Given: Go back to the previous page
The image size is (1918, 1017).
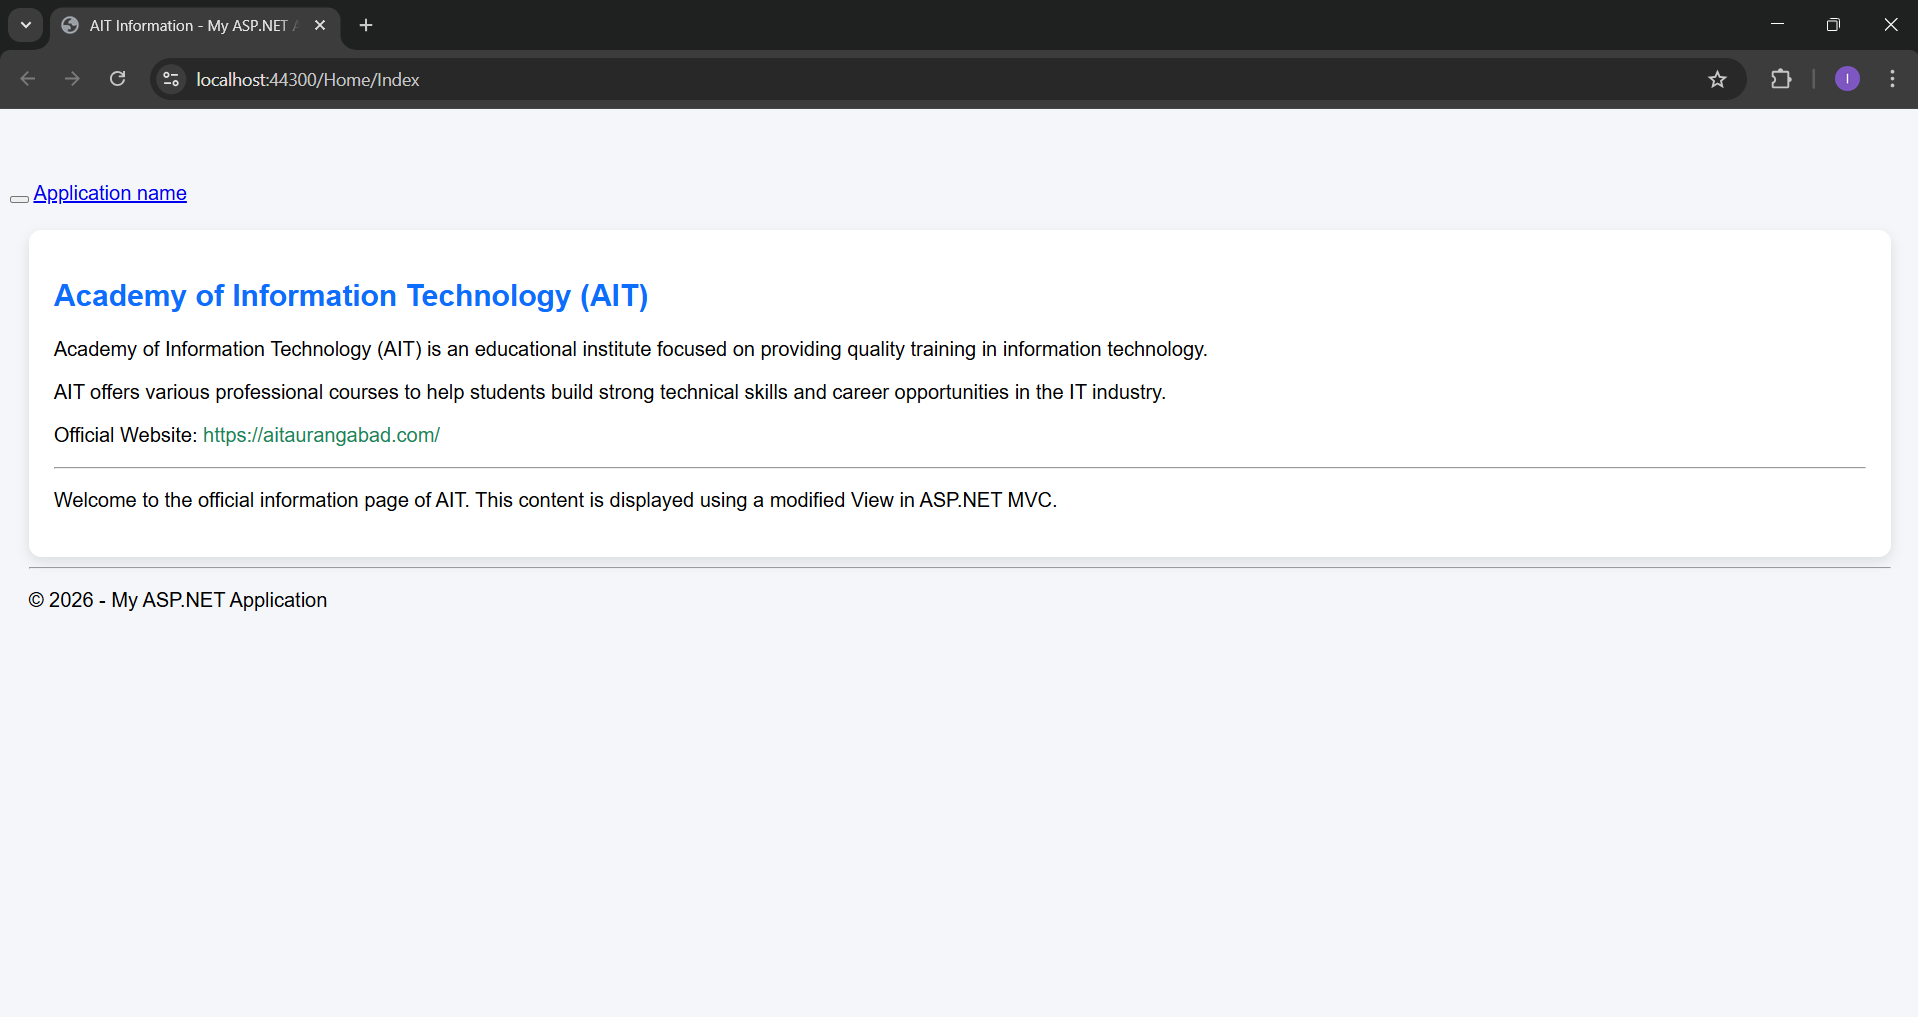Looking at the screenshot, I should [x=28, y=79].
